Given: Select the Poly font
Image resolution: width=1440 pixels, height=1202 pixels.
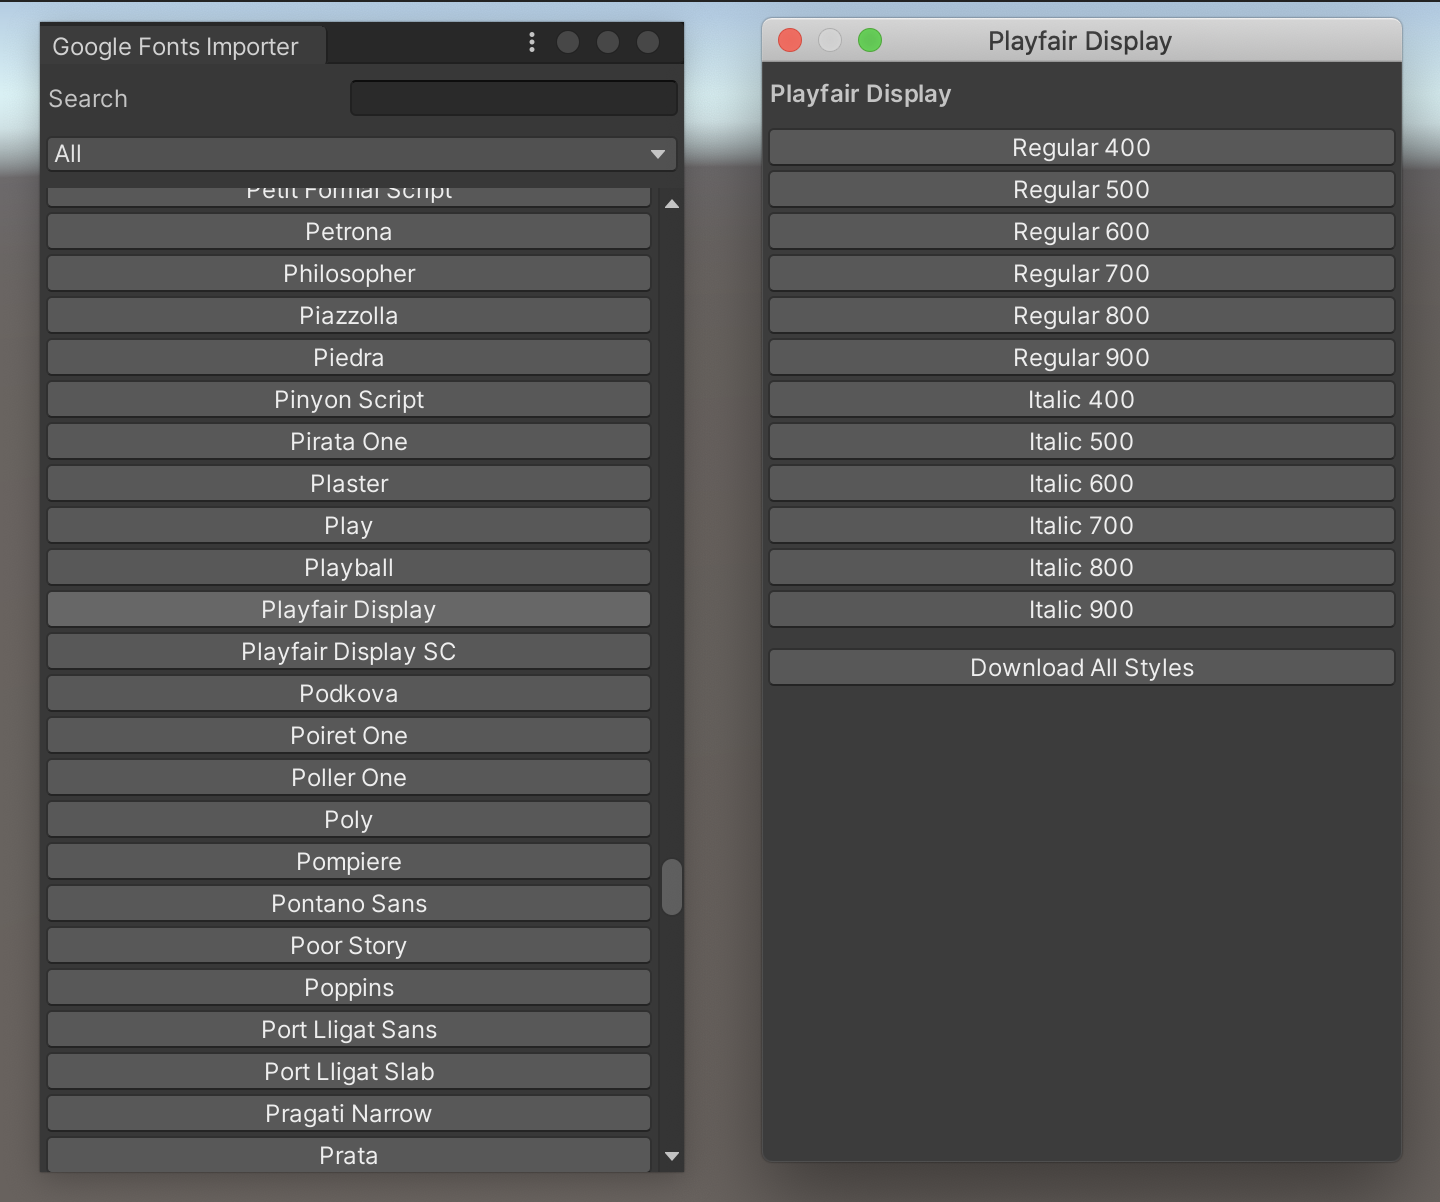Looking at the screenshot, I should point(349,820).
